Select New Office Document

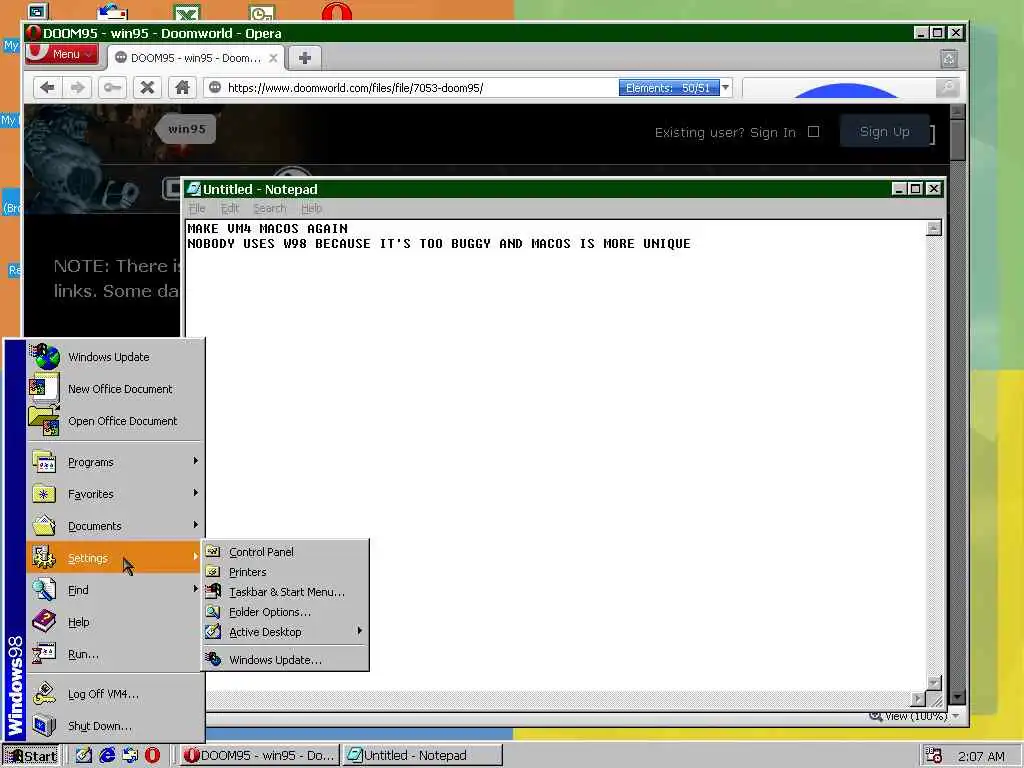(x=115, y=389)
